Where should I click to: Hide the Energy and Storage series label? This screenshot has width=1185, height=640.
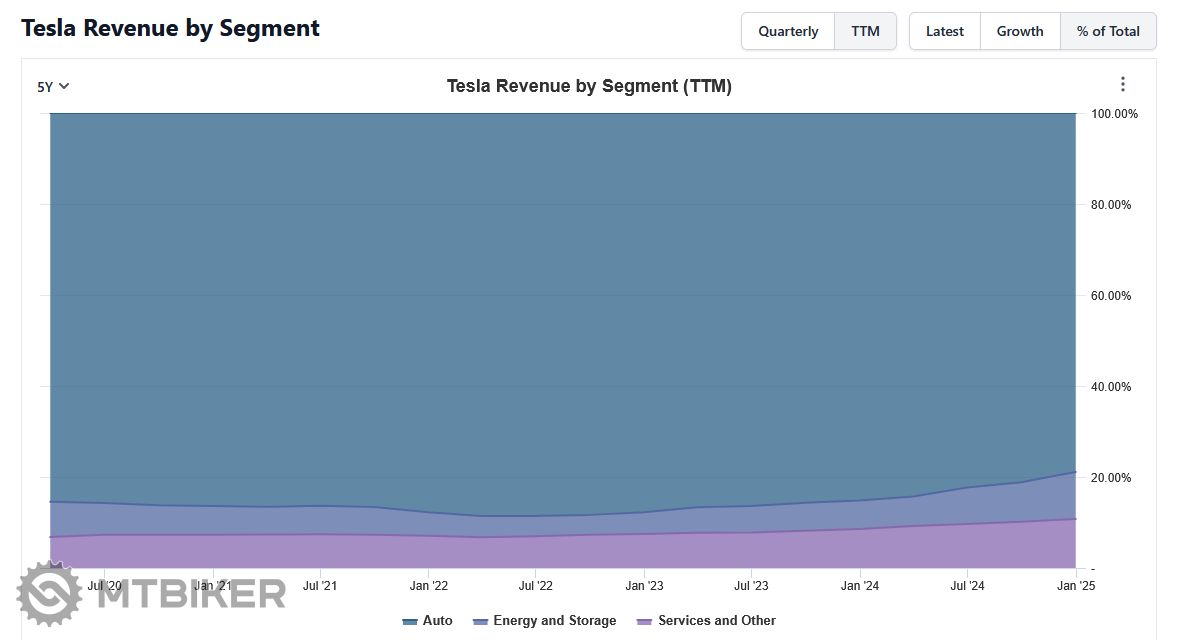click(x=554, y=621)
